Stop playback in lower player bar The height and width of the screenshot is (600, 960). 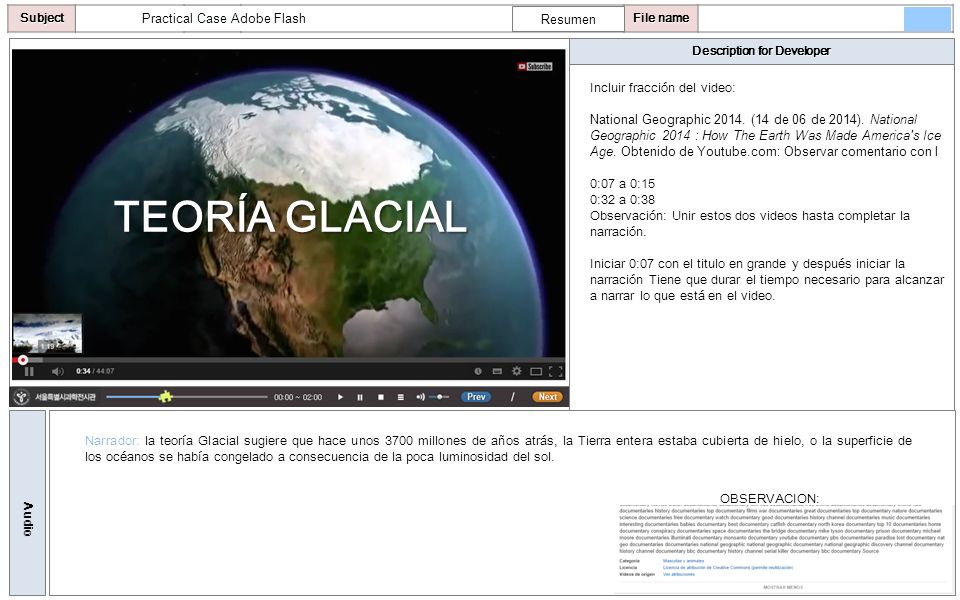381,397
